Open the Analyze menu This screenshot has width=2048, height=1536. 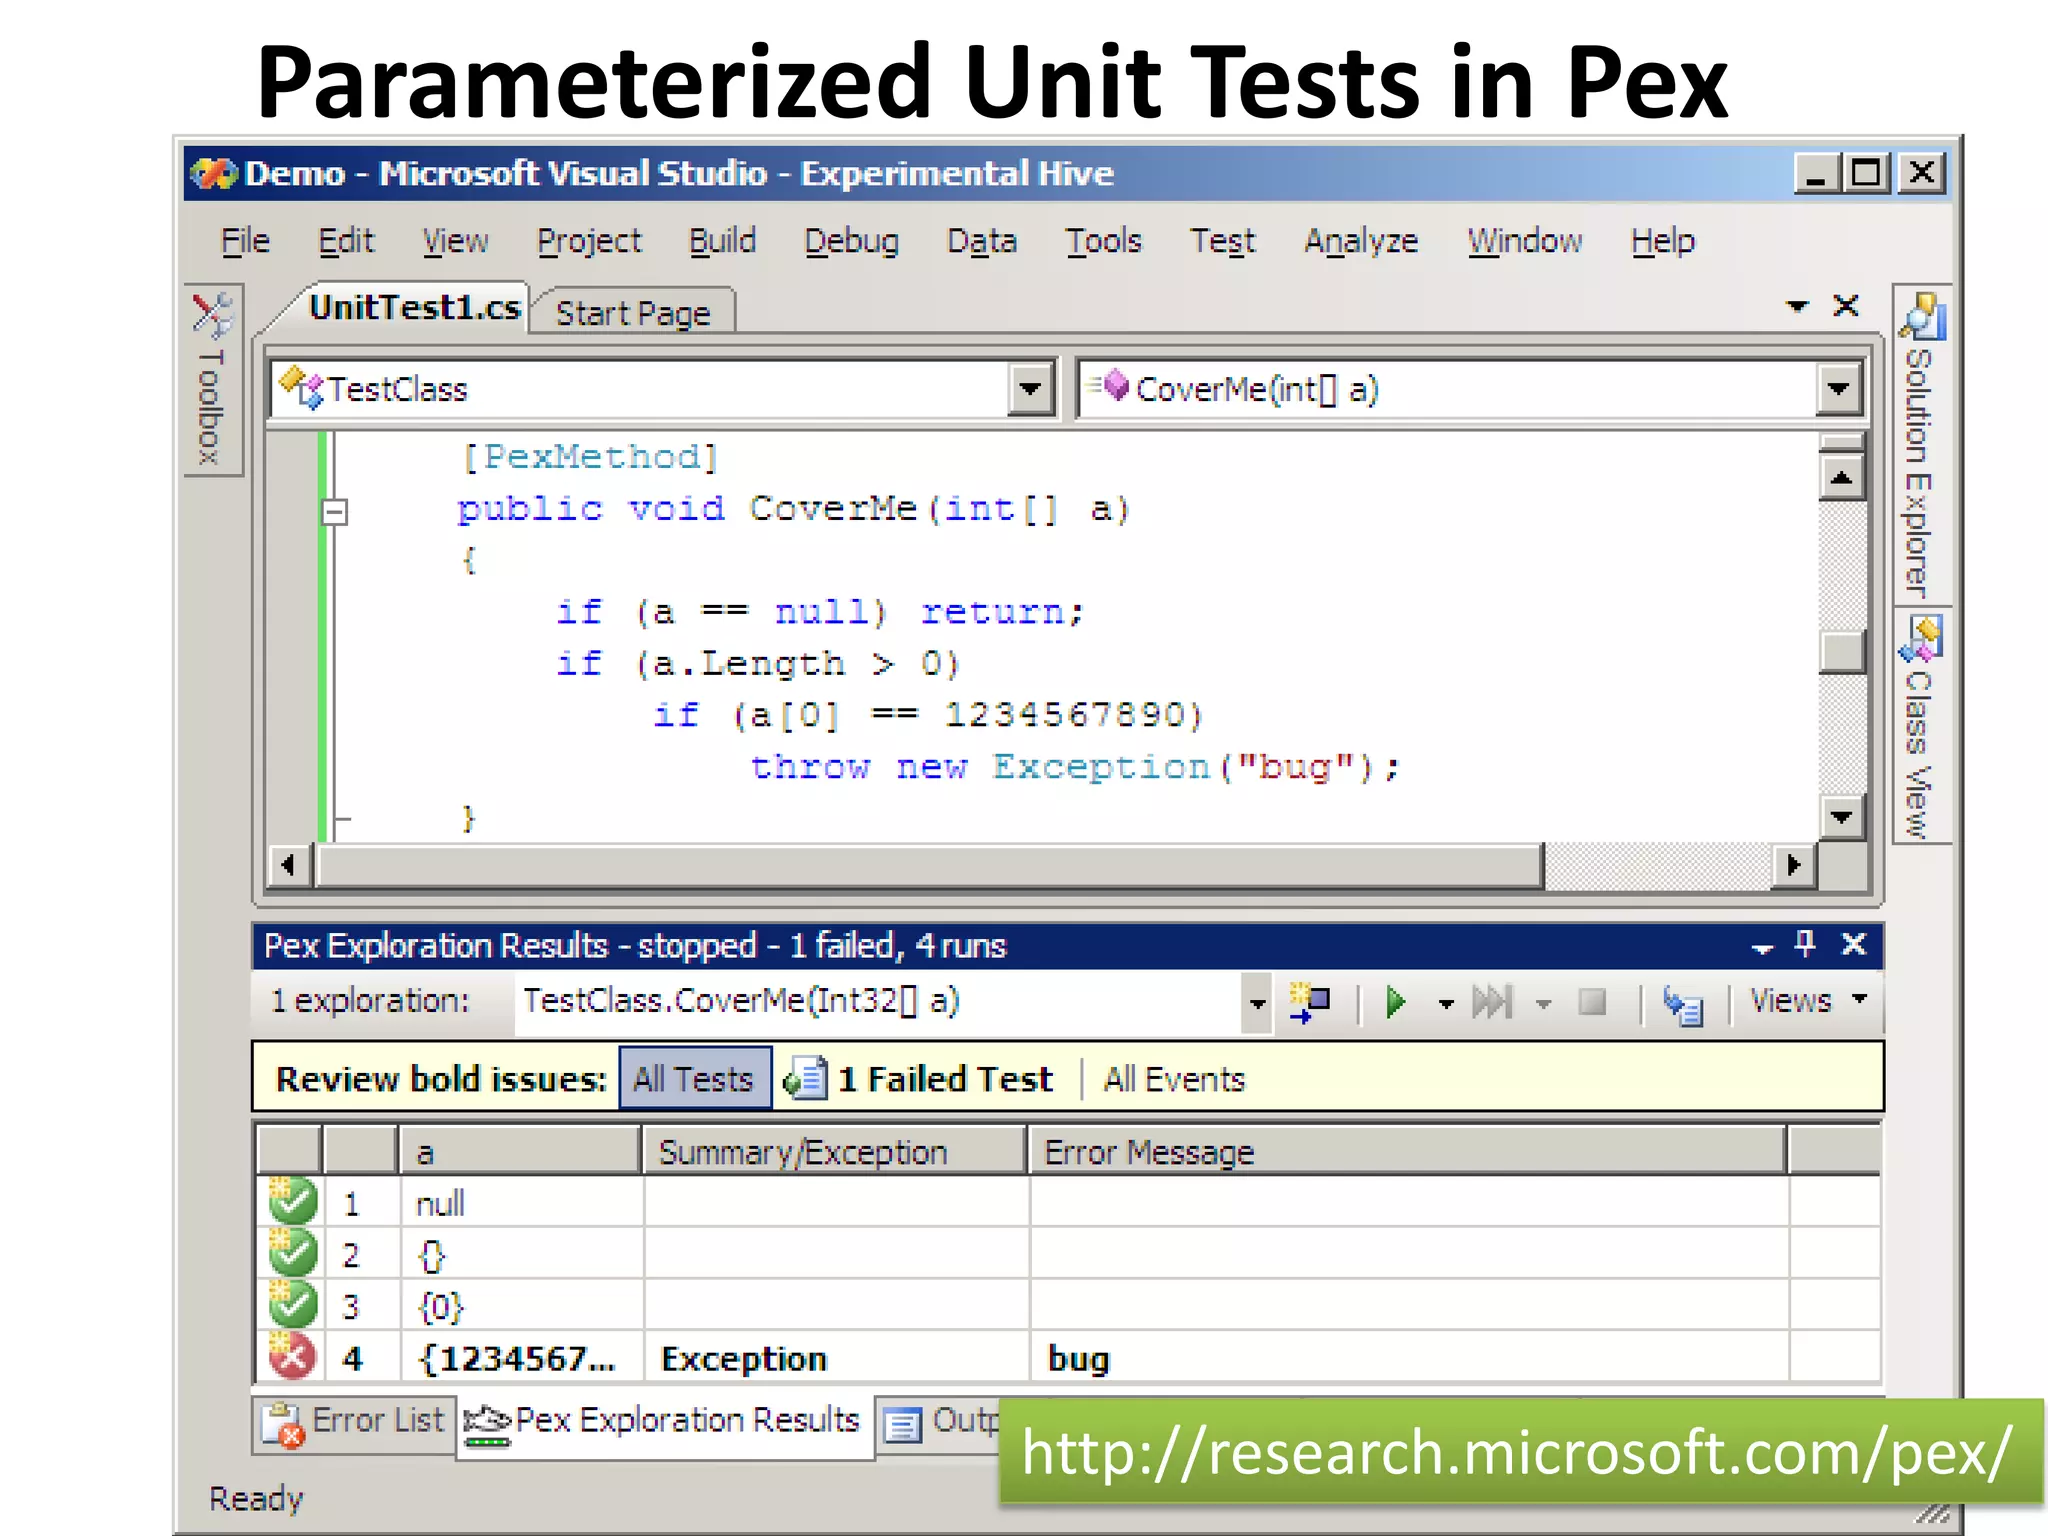[1361, 241]
